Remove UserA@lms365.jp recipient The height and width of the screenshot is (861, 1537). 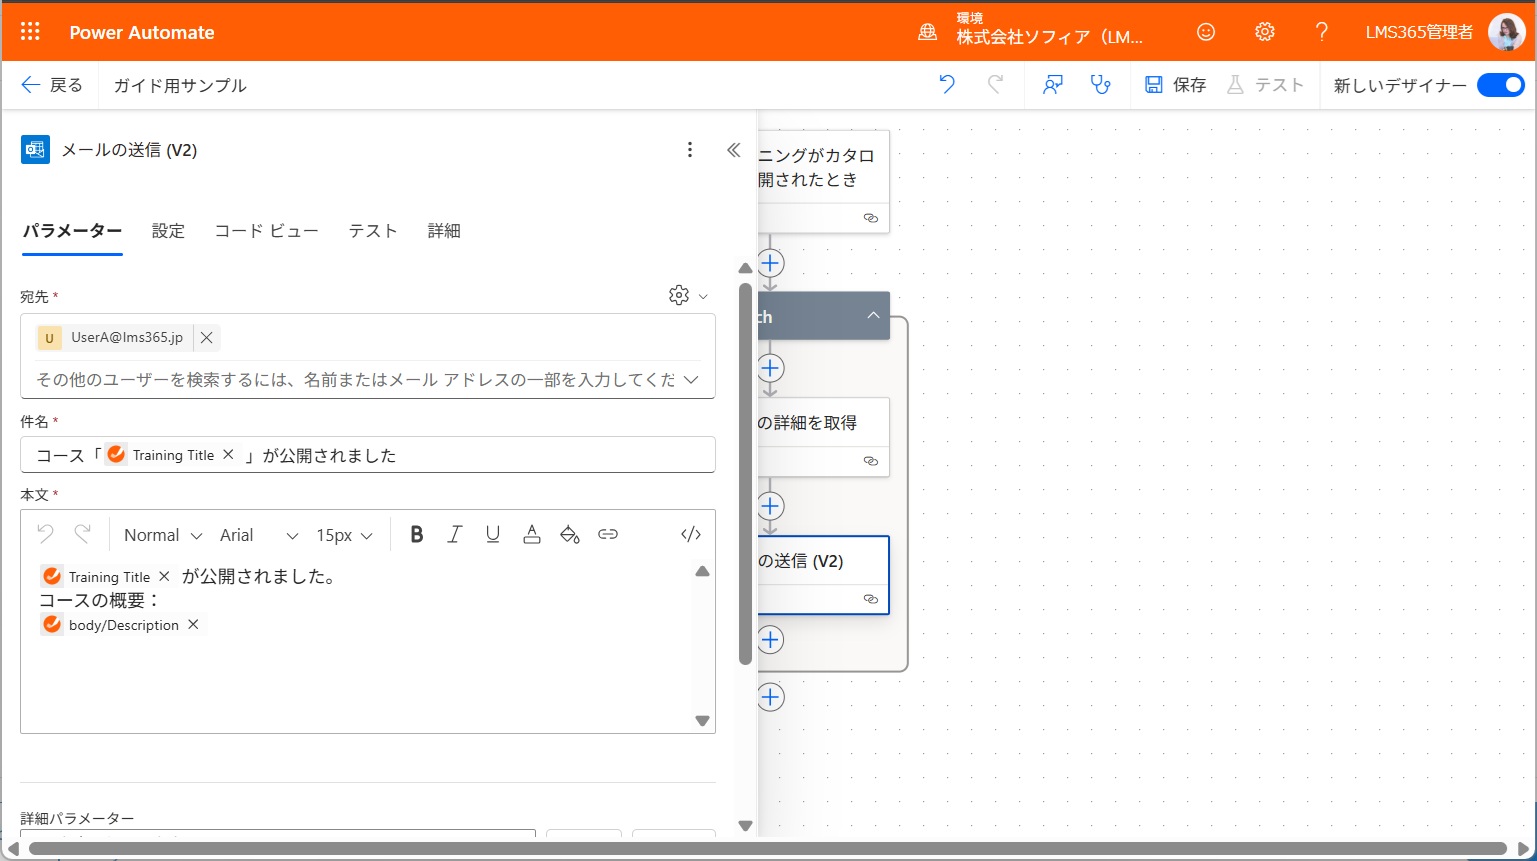pos(206,338)
